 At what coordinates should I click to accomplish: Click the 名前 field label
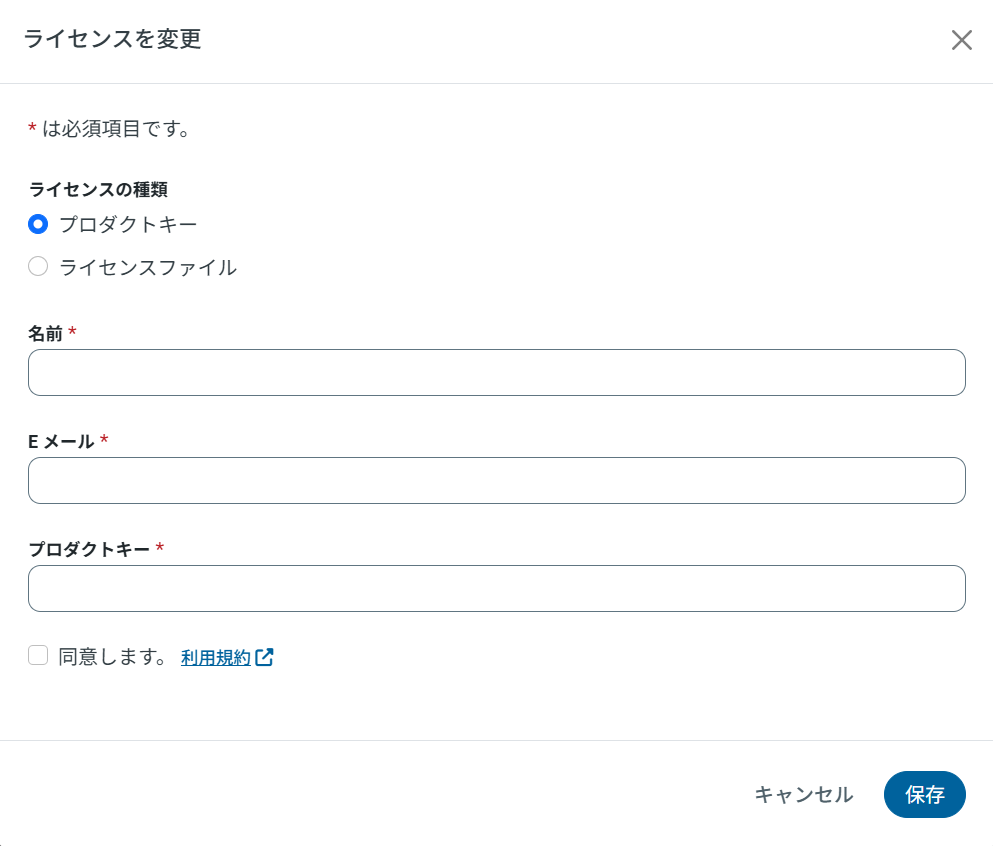(46, 333)
